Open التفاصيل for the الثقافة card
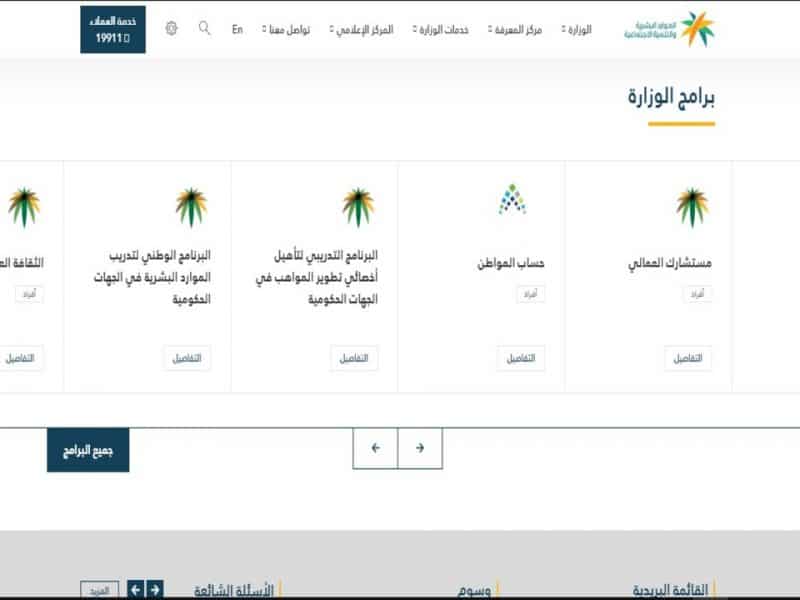 20,358
